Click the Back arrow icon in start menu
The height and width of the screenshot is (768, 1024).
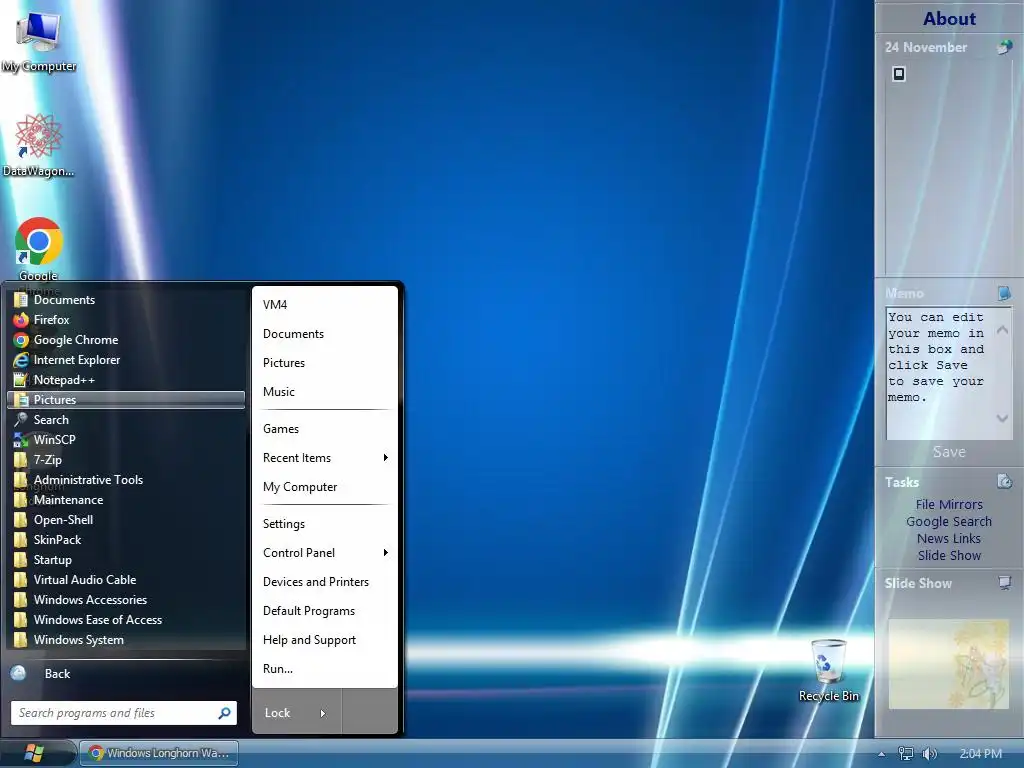click(x=19, y=673)
